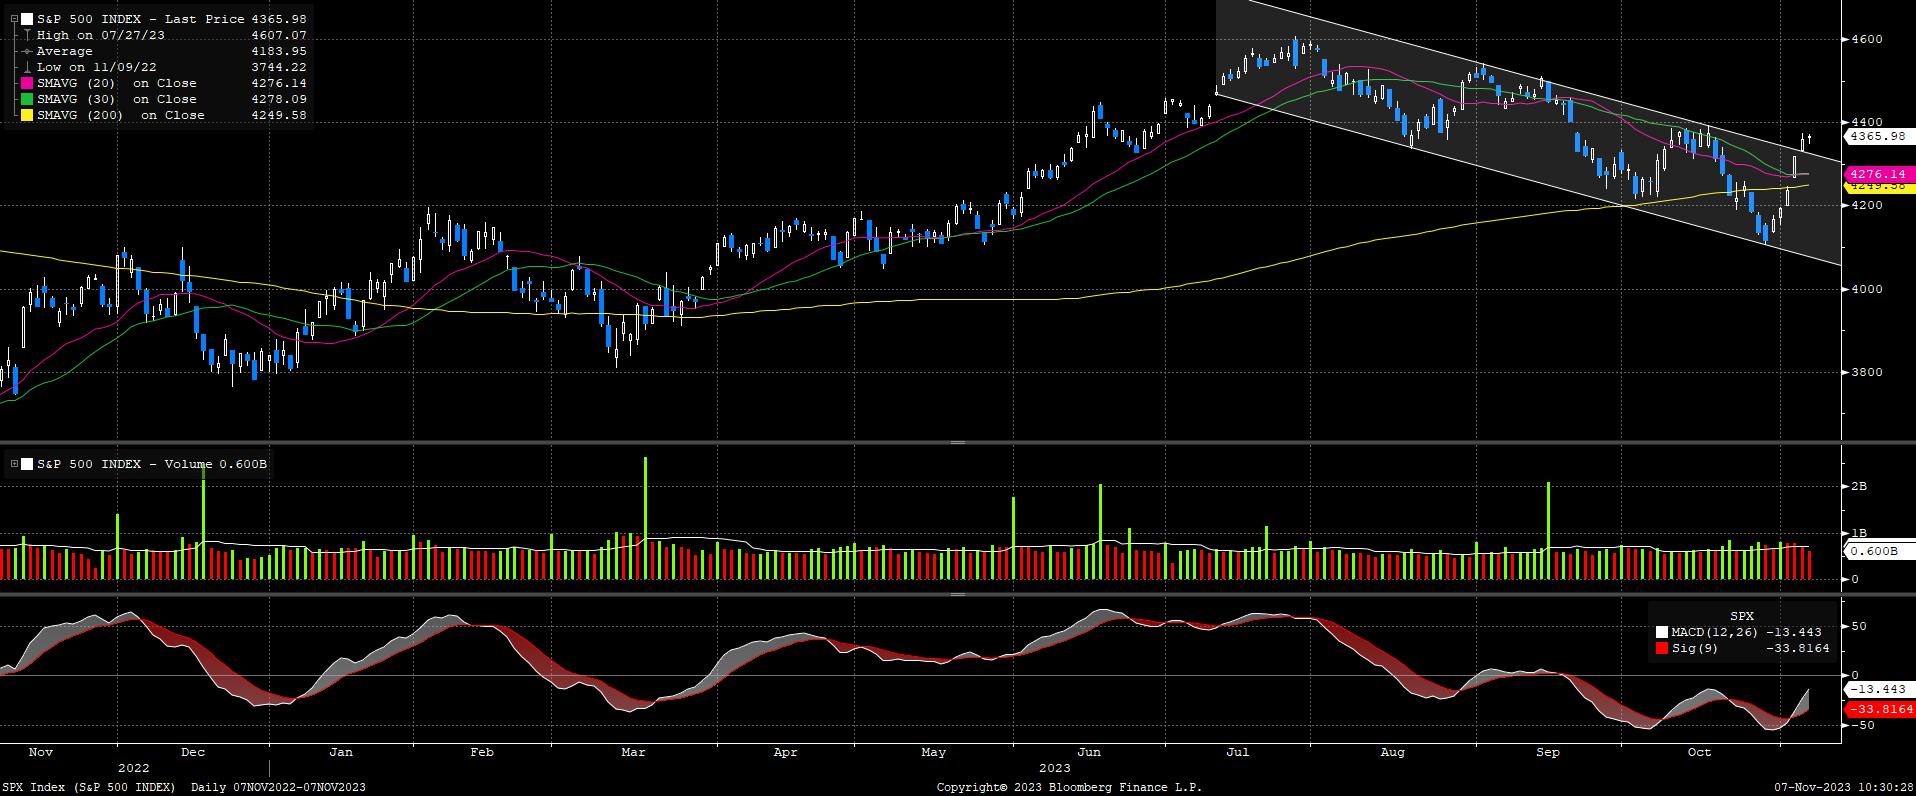Viewport: 1916px width, 796px height.
Task: Click the white Last Price series swatch
Action: click(27, 19)
